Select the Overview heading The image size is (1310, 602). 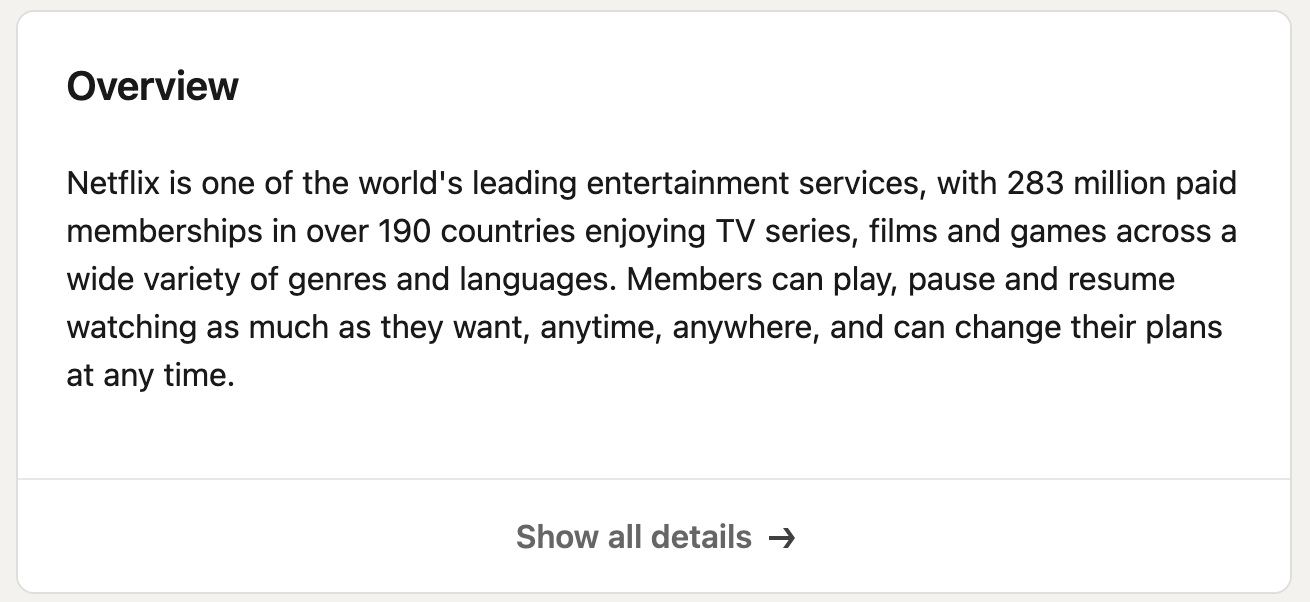(x=153, y=87)
